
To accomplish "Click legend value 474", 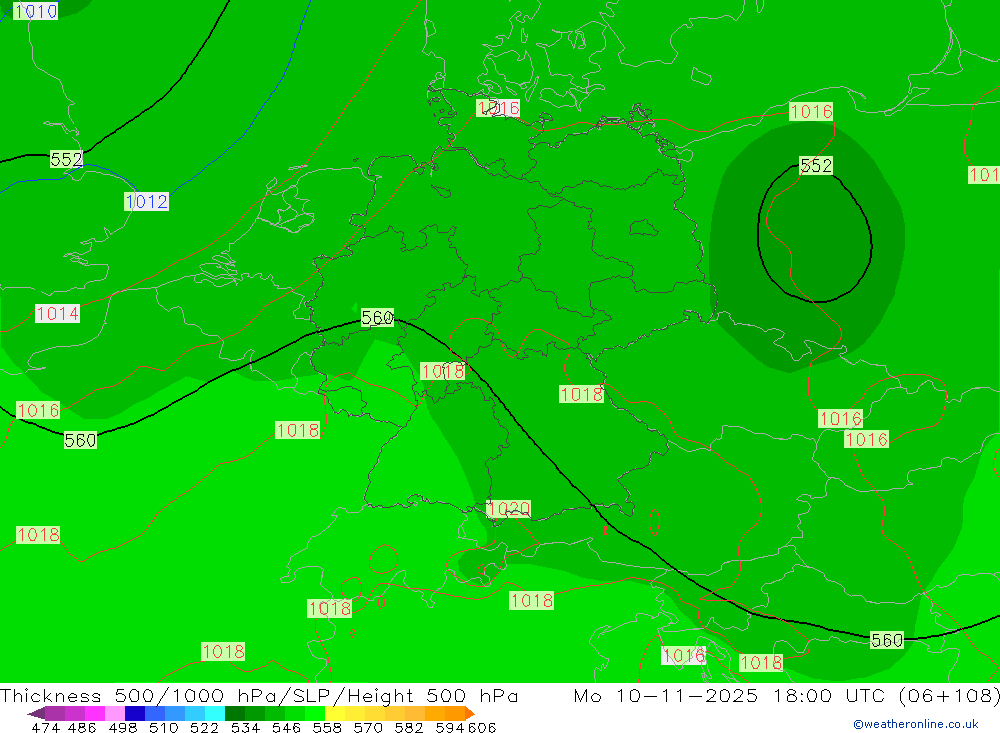I will (45, 727).
